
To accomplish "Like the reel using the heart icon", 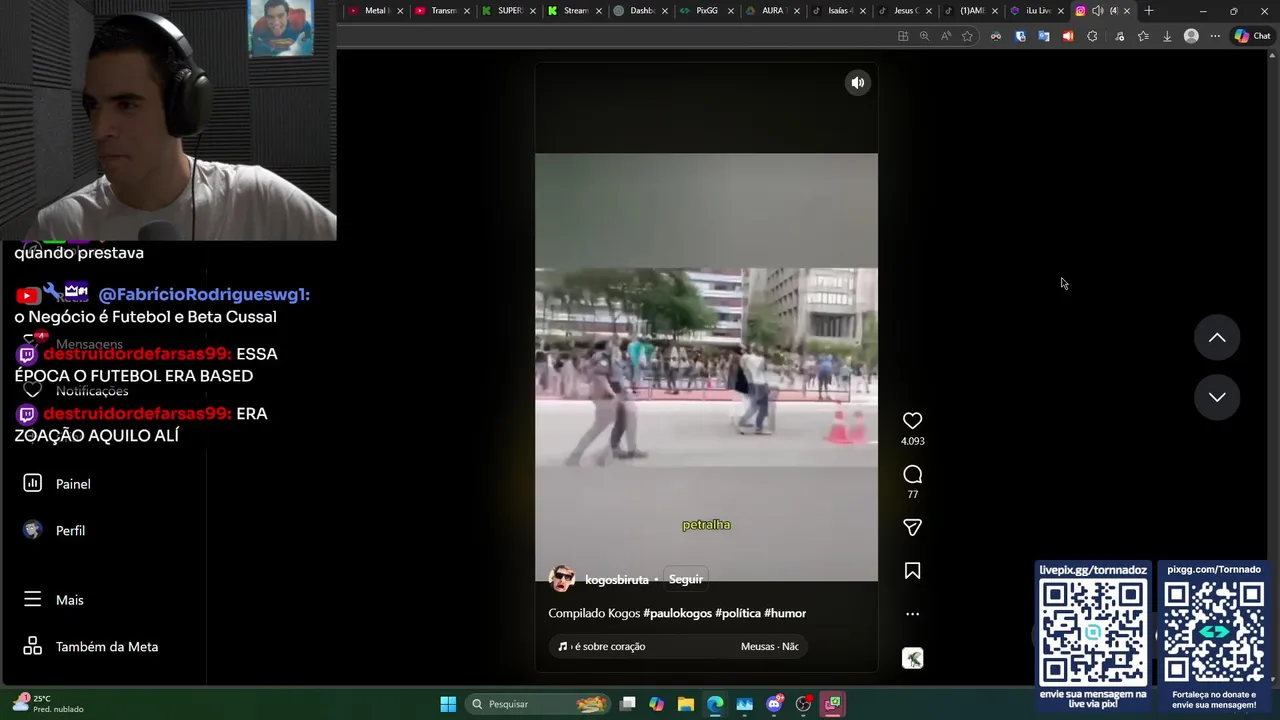I will tap(912, 421).
